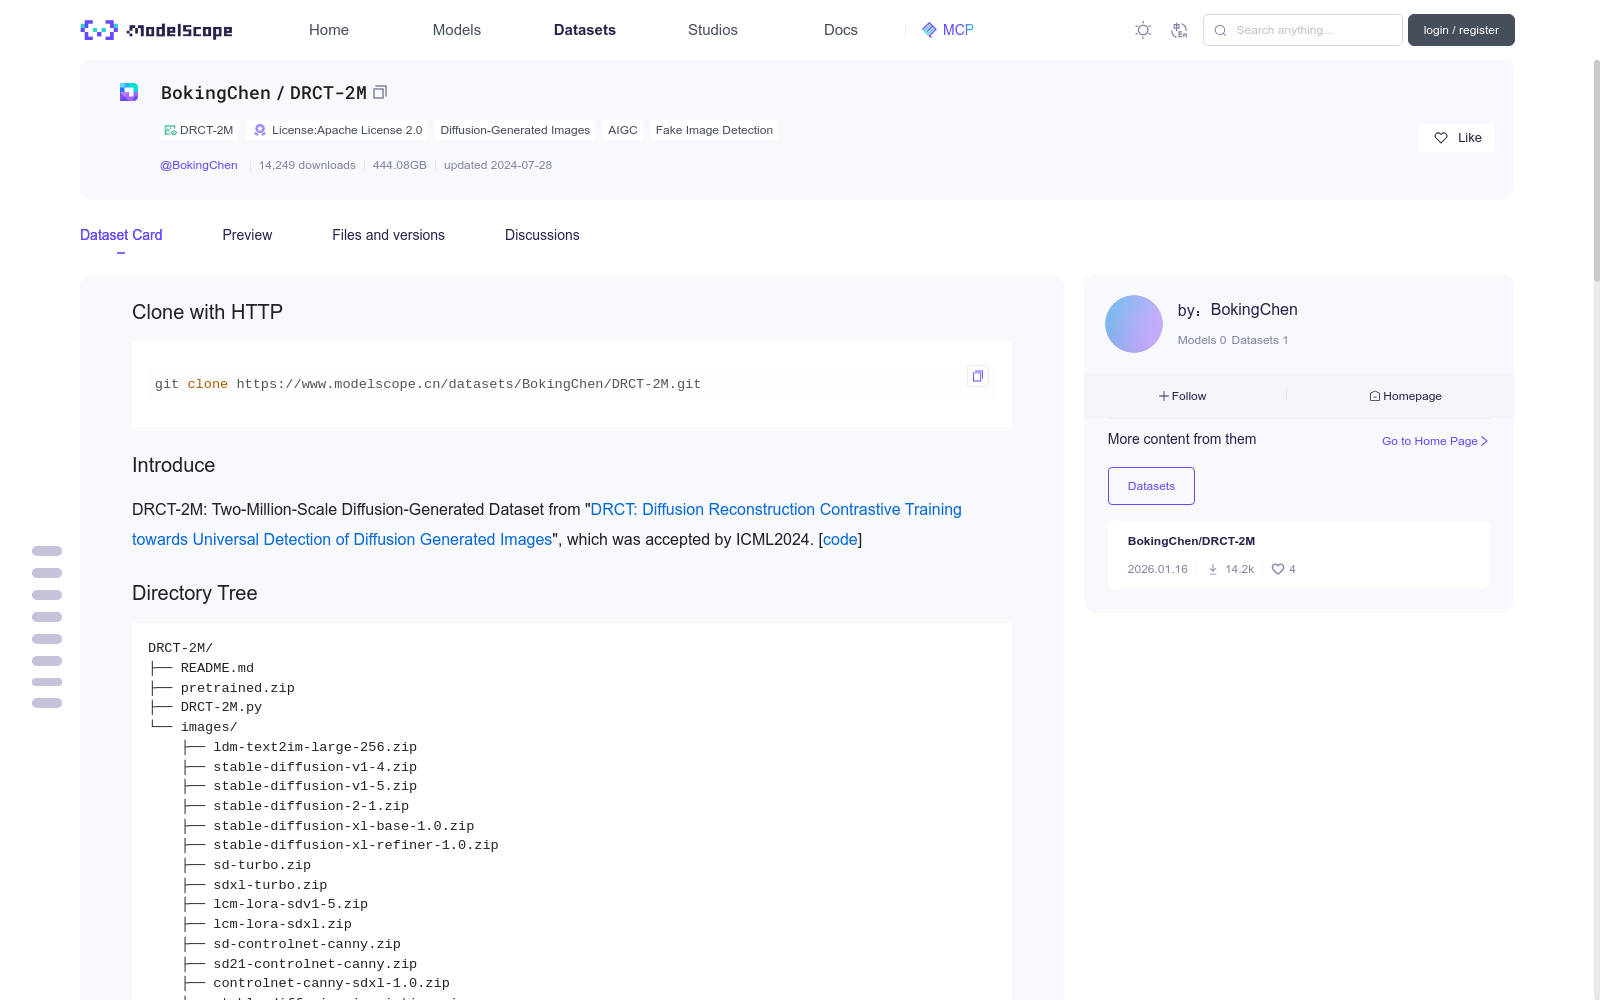Click the Clone with HTTP heading
Viewport: 1600px width, 1000px height.
(207, 312)
